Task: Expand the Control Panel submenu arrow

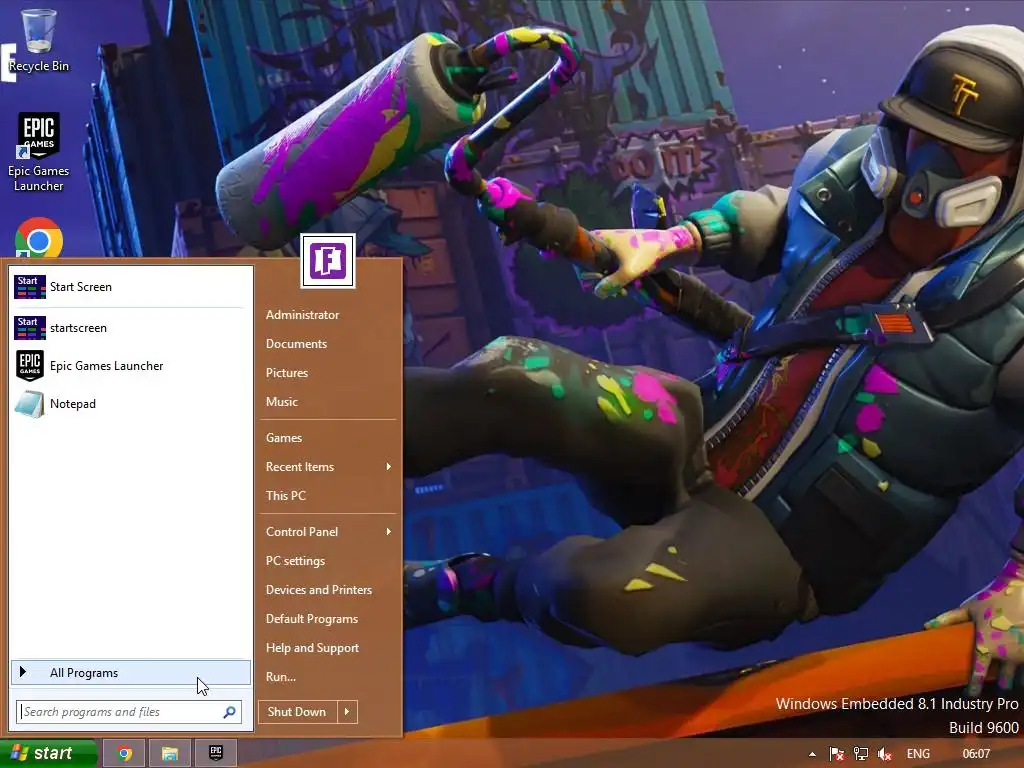Action: [x=389, y=532]
